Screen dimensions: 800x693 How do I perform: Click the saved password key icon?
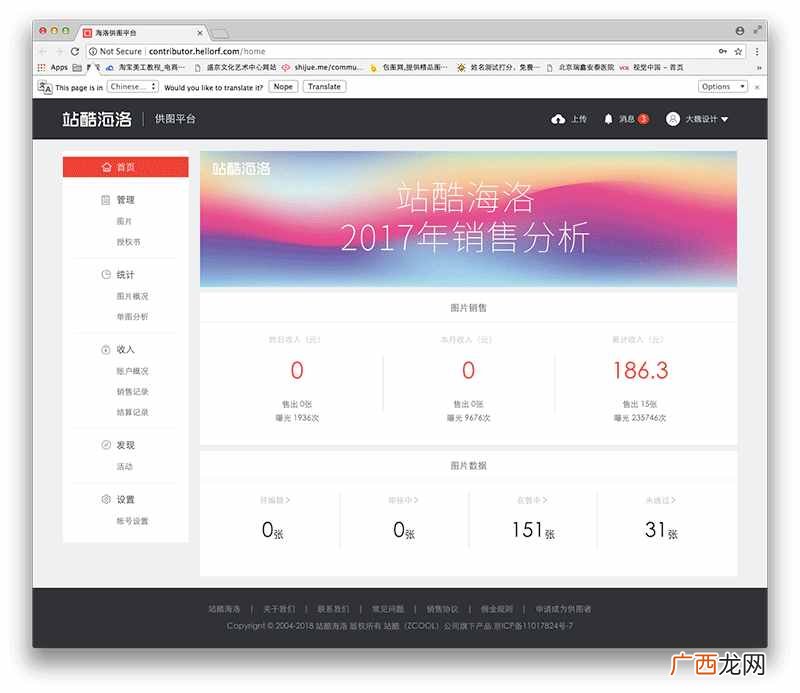[x=722, y=51]
